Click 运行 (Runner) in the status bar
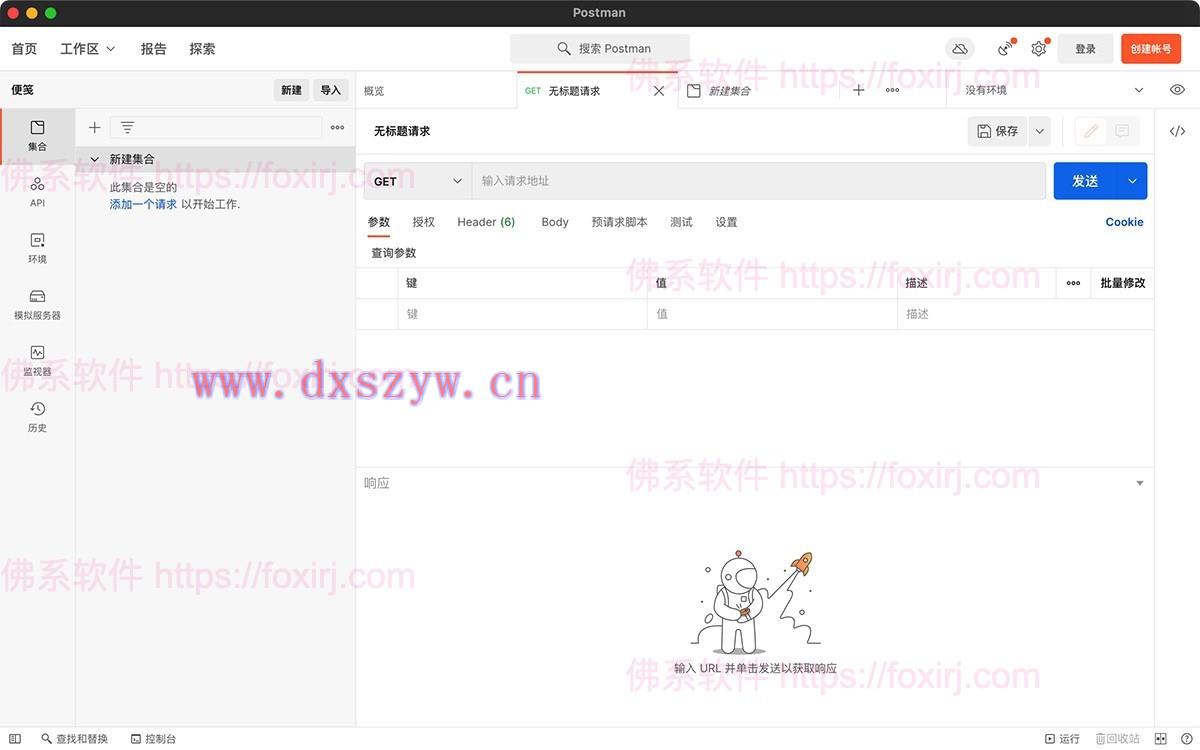This screenshot has height=750, width=1200. point(1062,739)
